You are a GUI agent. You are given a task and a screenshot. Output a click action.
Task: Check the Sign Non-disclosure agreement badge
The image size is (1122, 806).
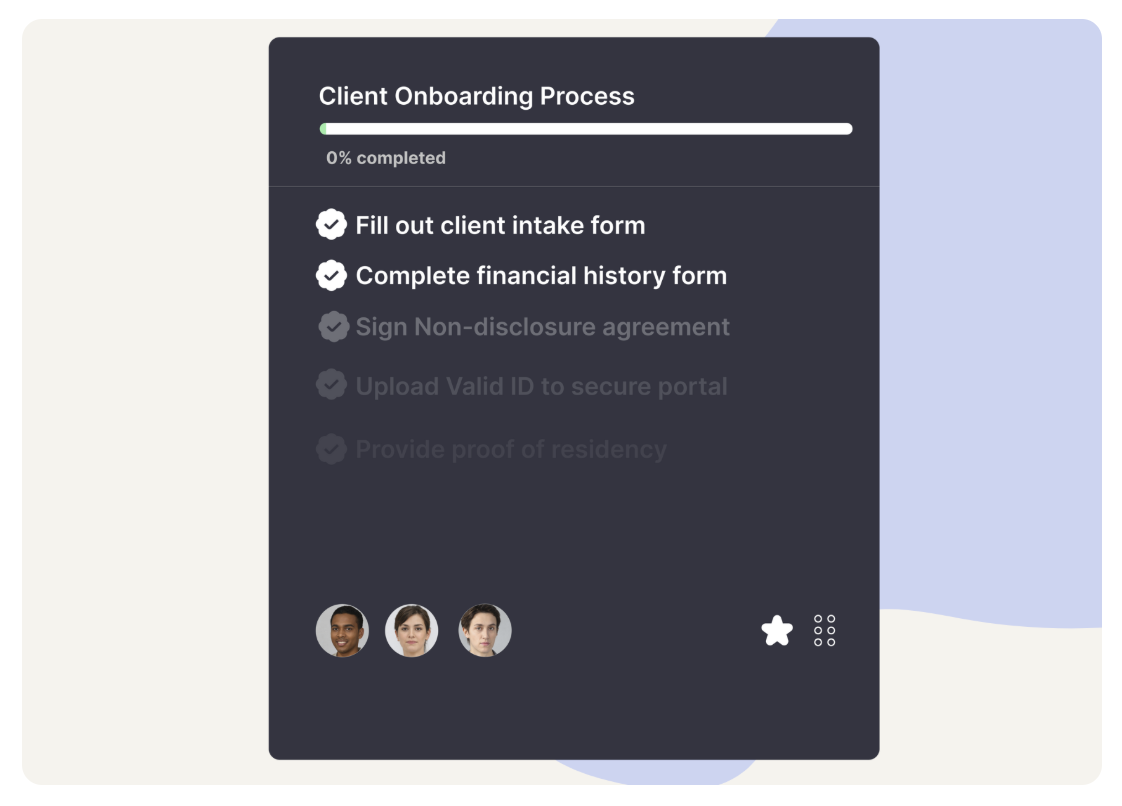pyautogui.click(x=333, y=327)
